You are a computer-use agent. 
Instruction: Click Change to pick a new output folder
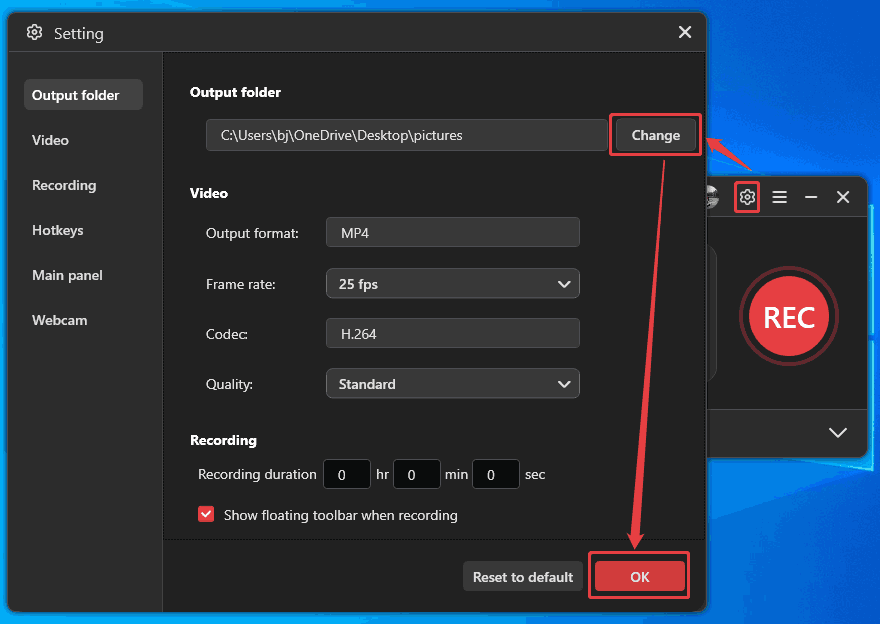(655, 135)
